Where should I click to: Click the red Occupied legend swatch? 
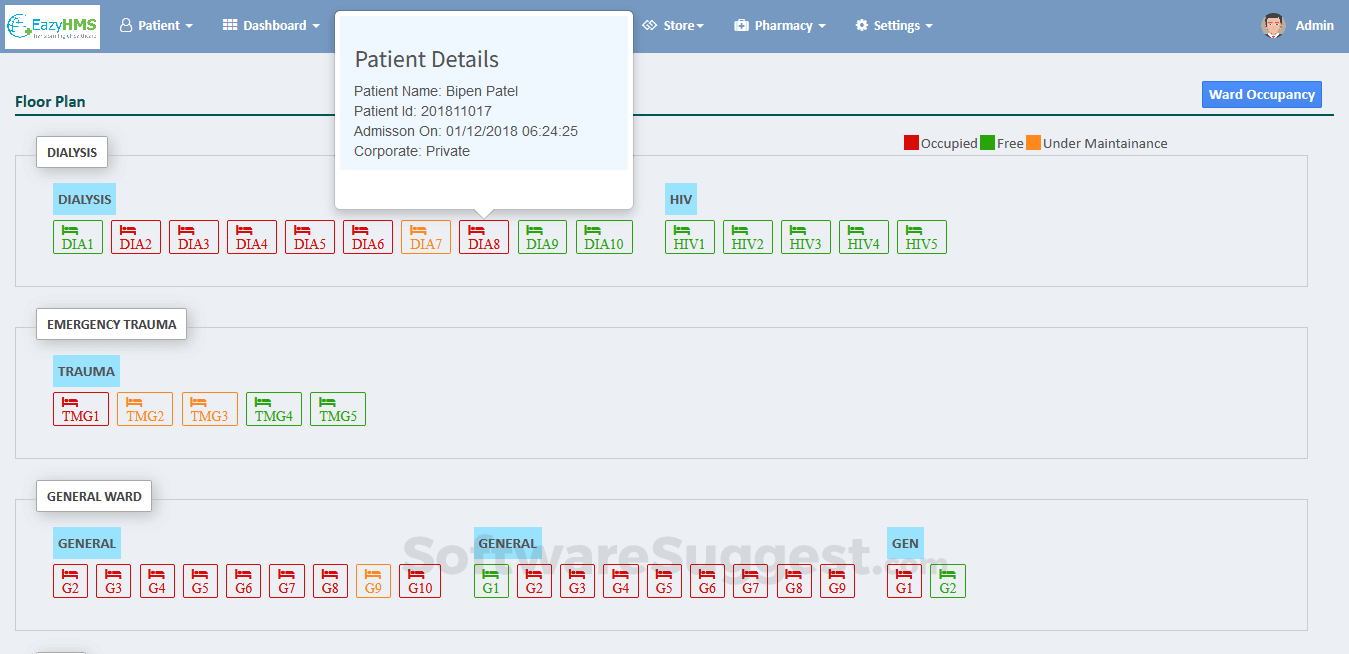point(911,143)
